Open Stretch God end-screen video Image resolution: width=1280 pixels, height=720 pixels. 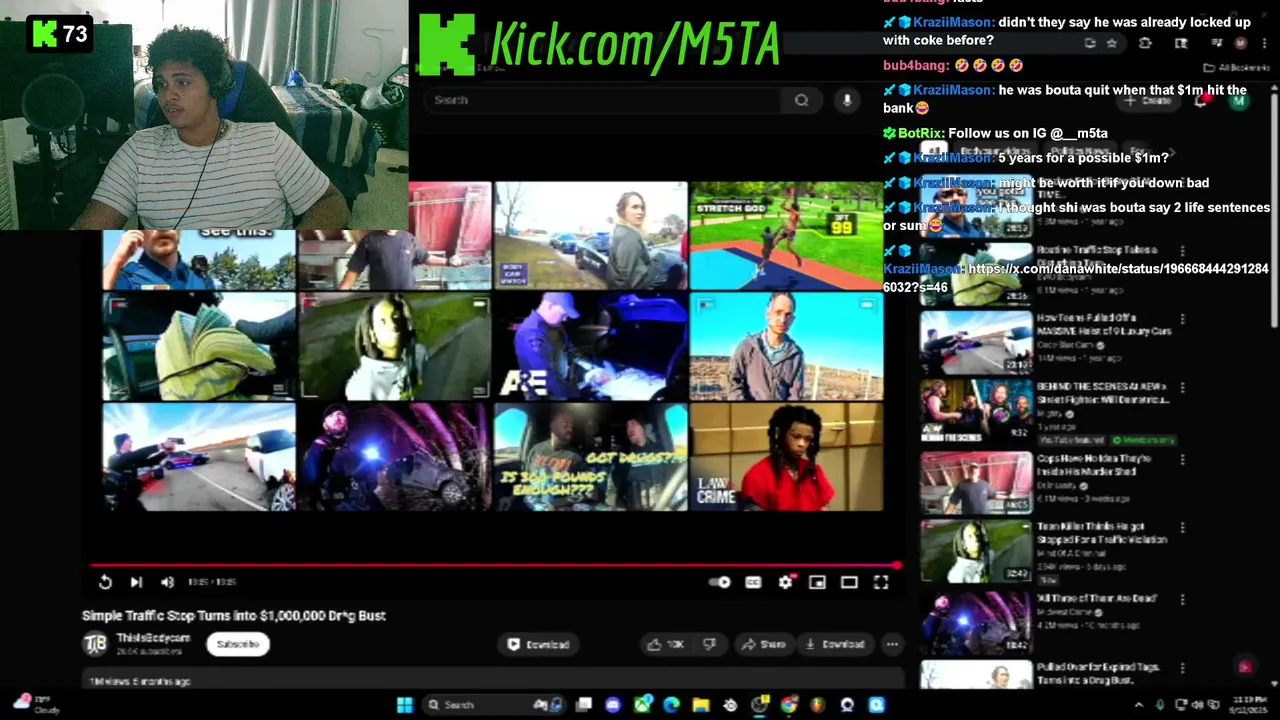pos(787,235)
